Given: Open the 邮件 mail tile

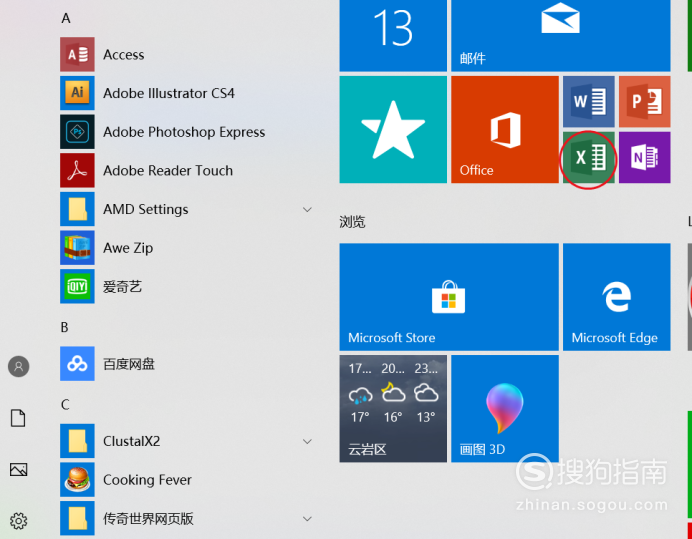Looking at the screenshot, I should 561,35.
